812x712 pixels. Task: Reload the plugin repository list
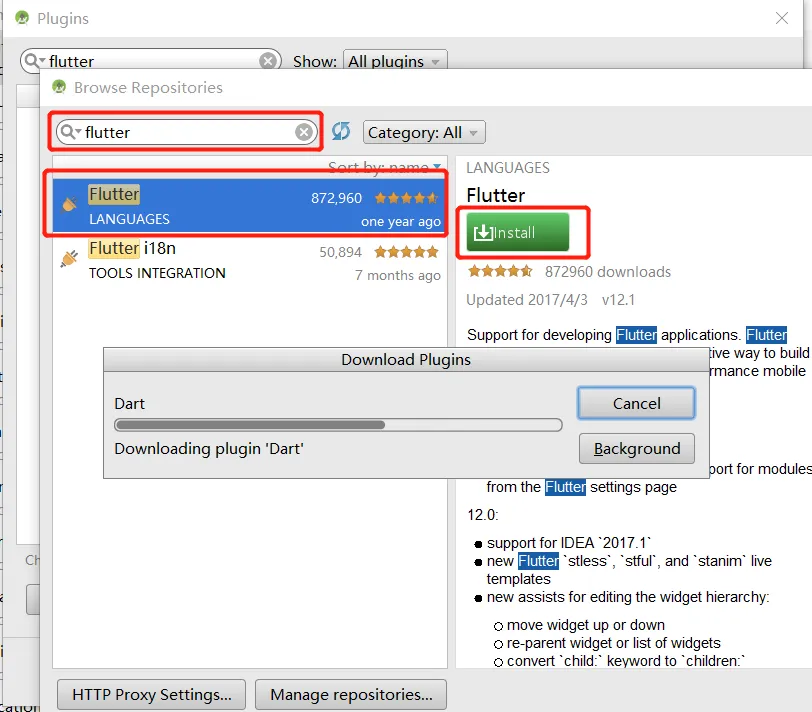point(341,131)
